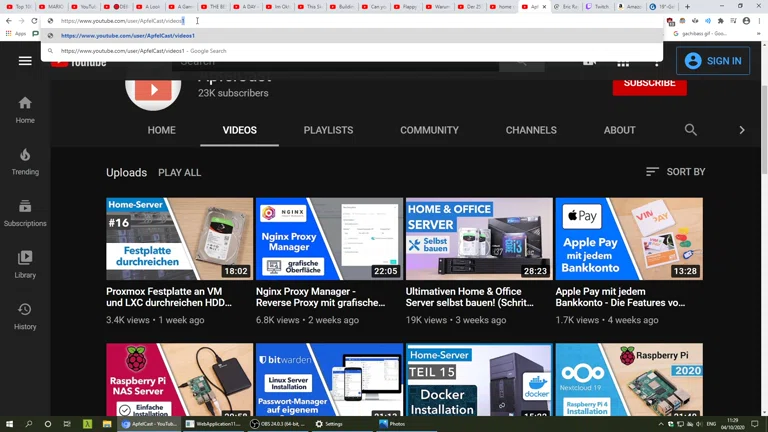
Task: Click the browser reload button
Action: point(35,21)
